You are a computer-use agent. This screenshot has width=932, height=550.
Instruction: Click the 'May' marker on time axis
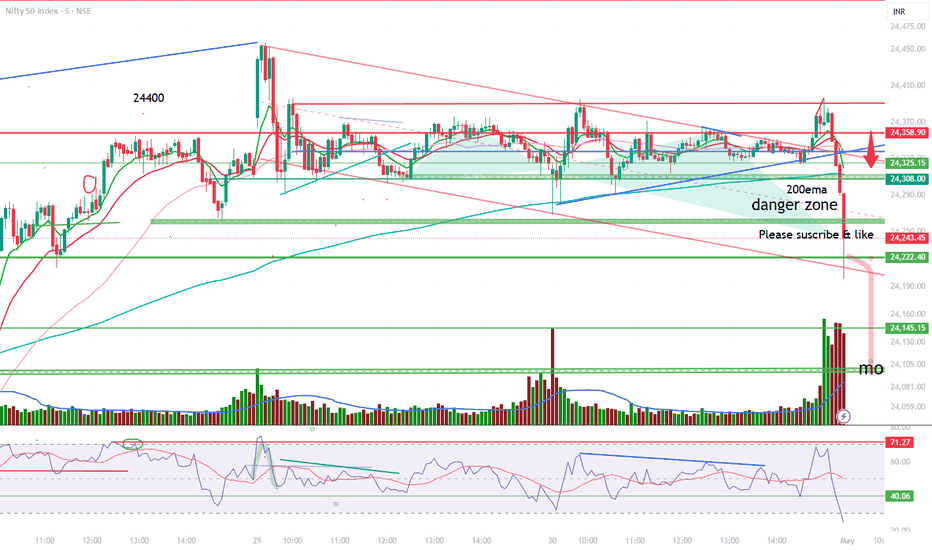pyautogui.click(x=847, y=540)
